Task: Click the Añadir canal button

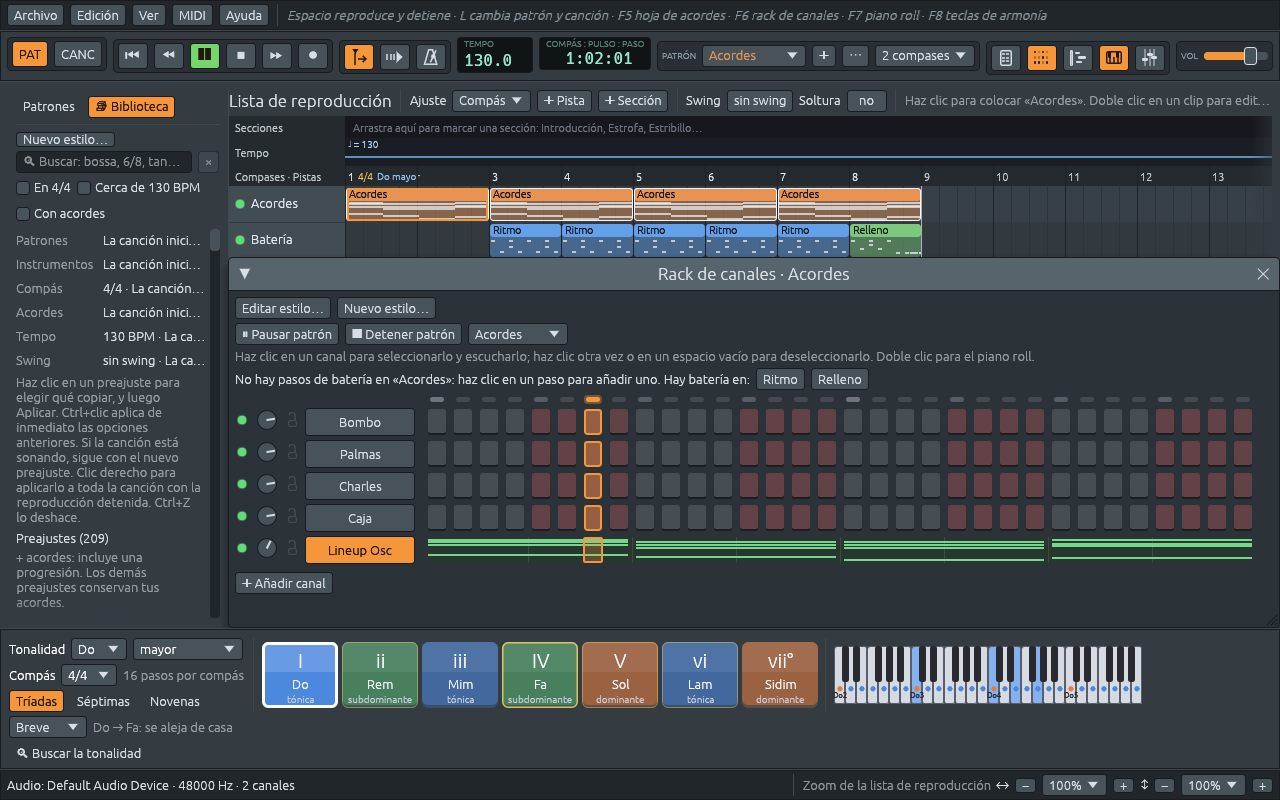Action: pos(284,583)
